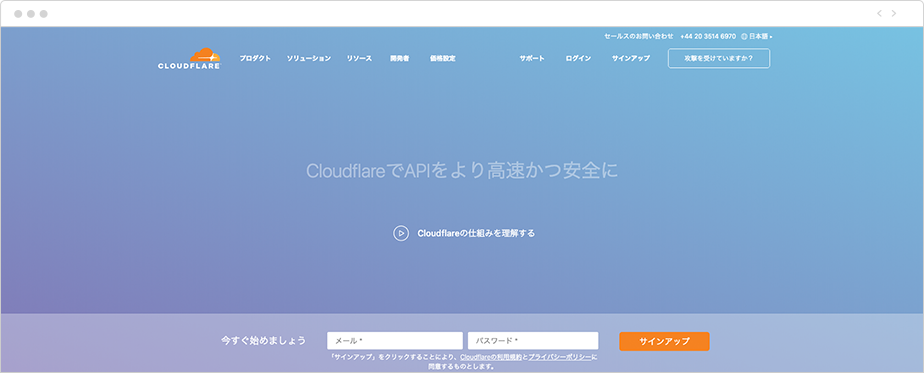The width and height of the screenshot is (924, 373).
Task: Click the orange サインアップ button
Action: (664, 341)
